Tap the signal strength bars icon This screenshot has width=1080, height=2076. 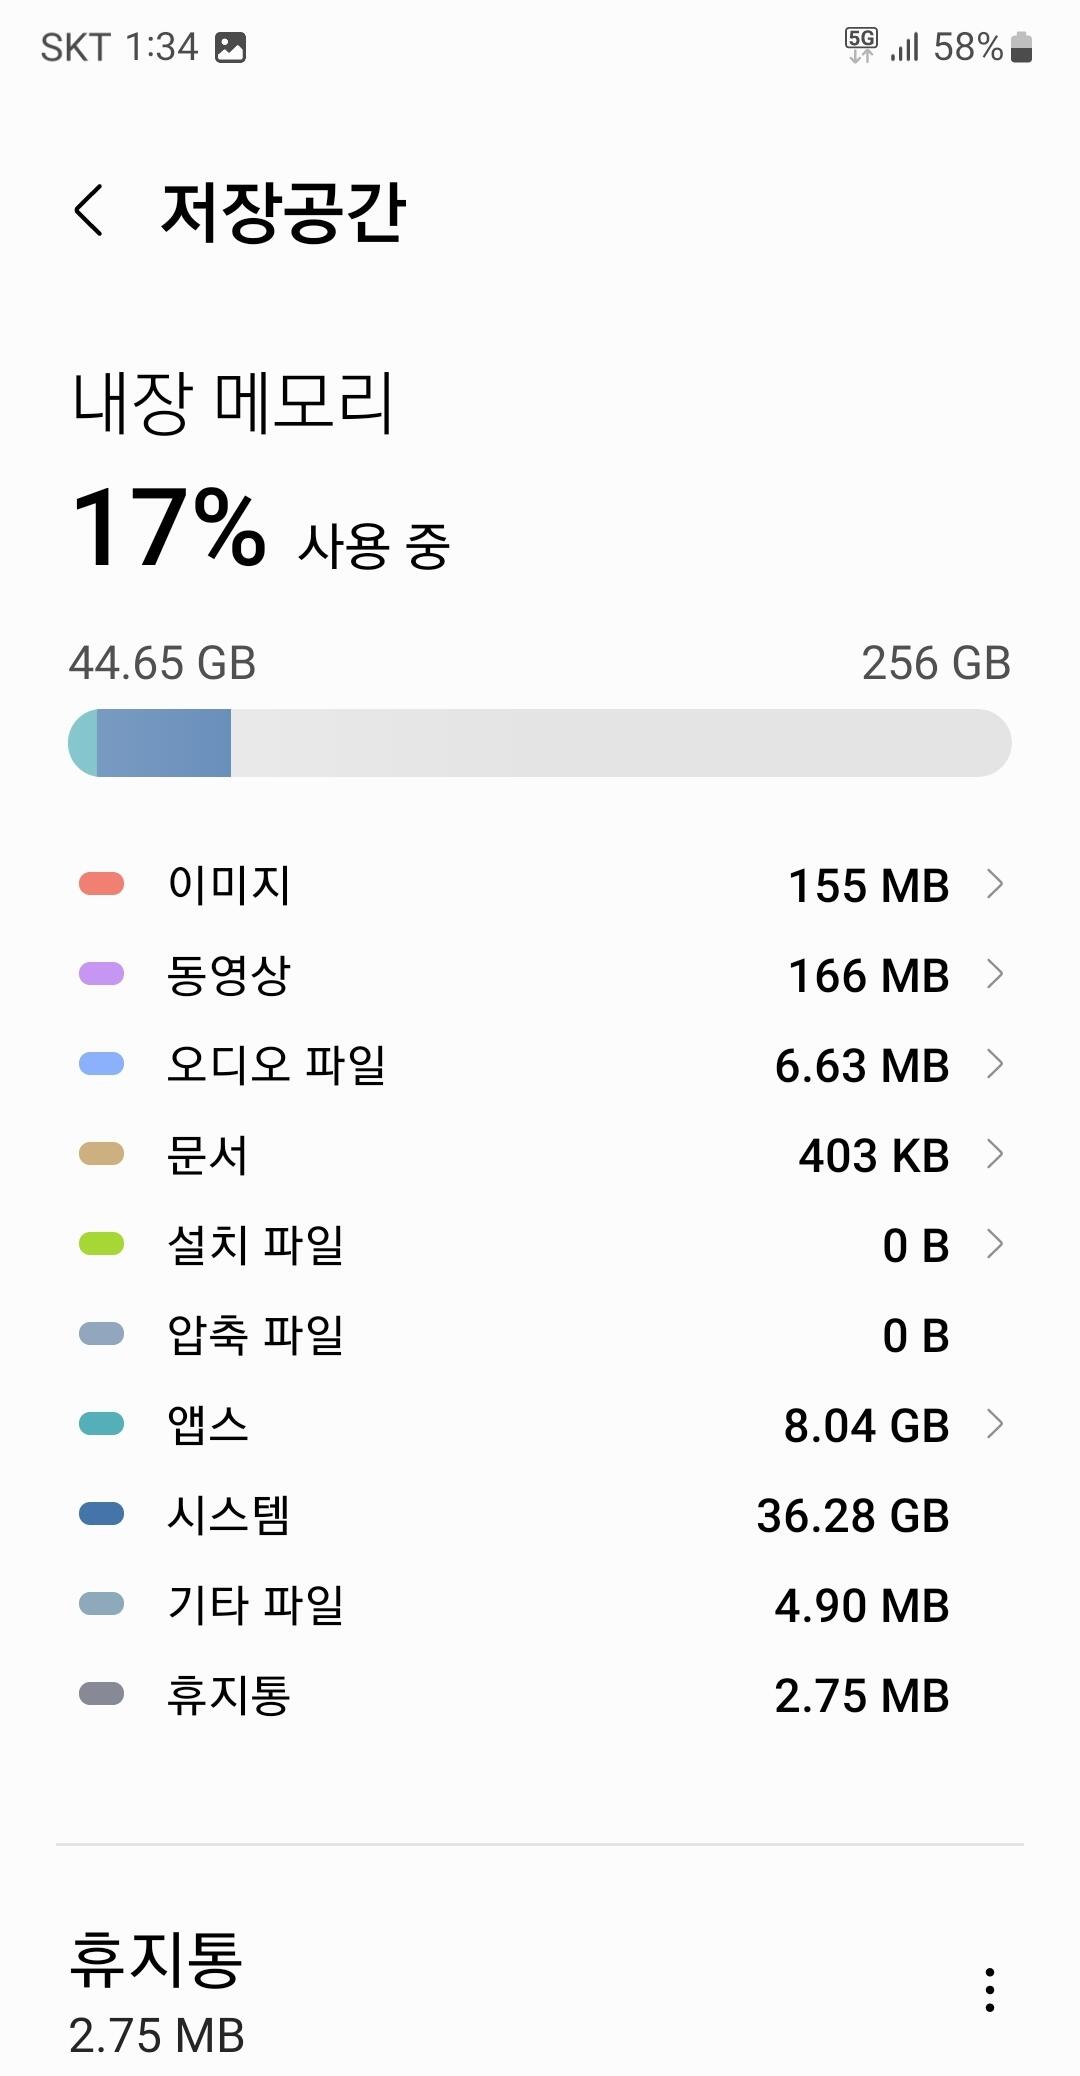click(905, 47)
